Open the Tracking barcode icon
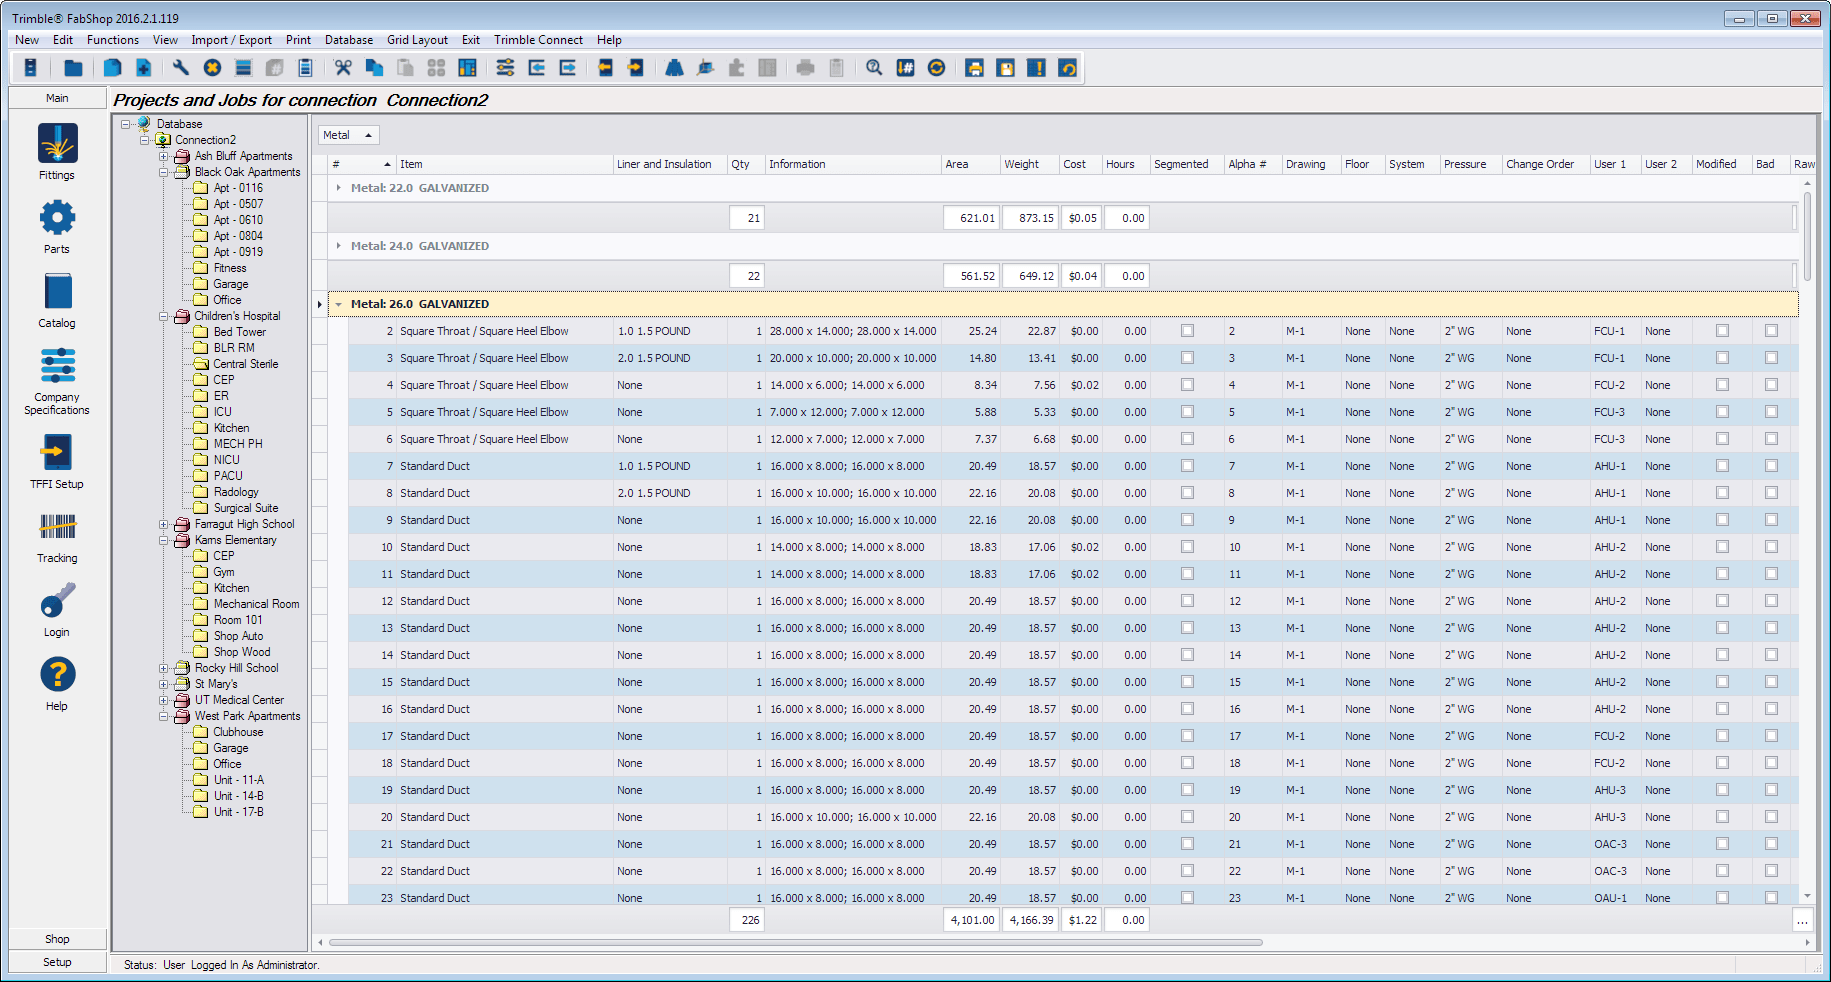Screen dimensions: 1831x982 coord(57,526)
